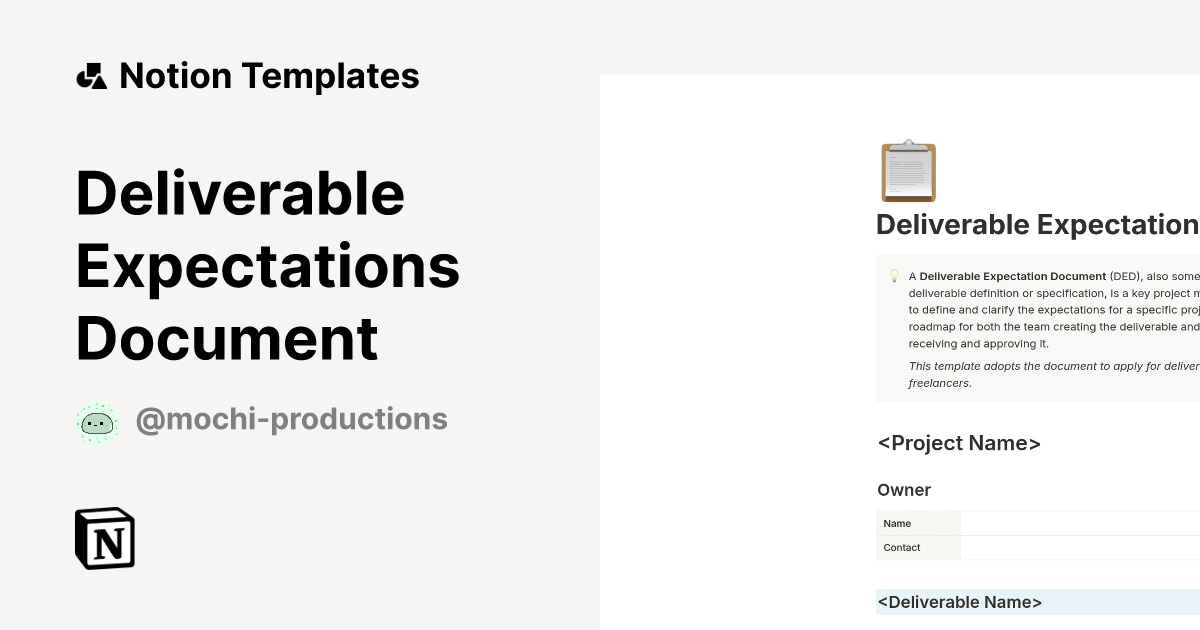Select the "Name" table label cell

tap(897, 523)
